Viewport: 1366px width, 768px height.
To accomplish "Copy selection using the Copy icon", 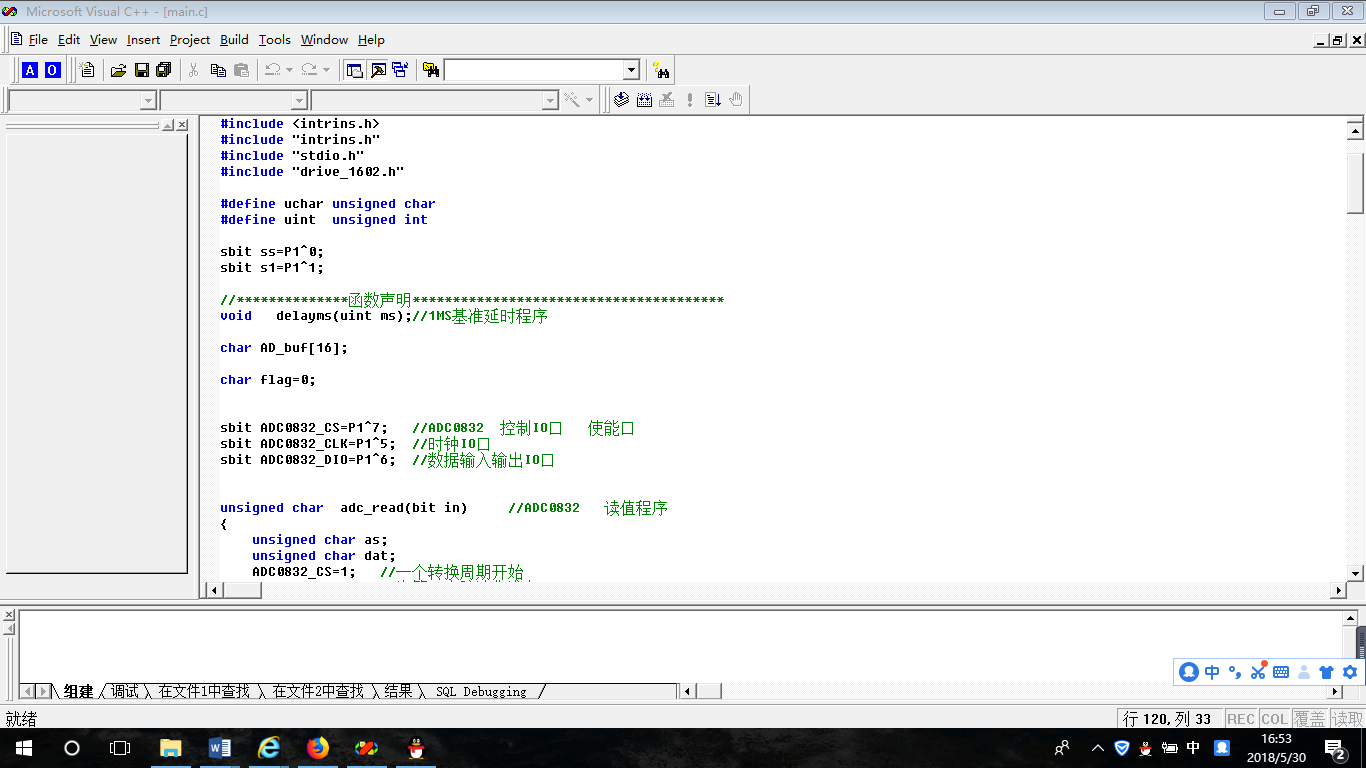I will coord(217,70).
